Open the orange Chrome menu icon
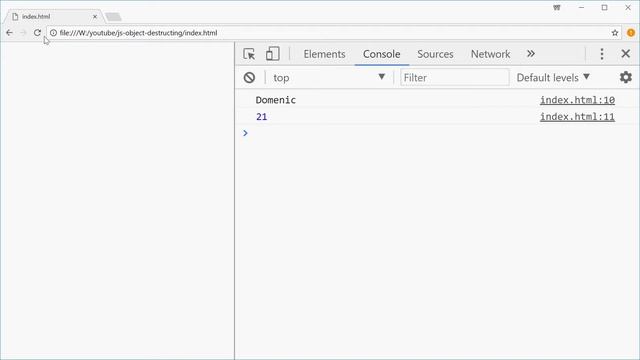Screen dimensions: 640x360 coord(631,33)
